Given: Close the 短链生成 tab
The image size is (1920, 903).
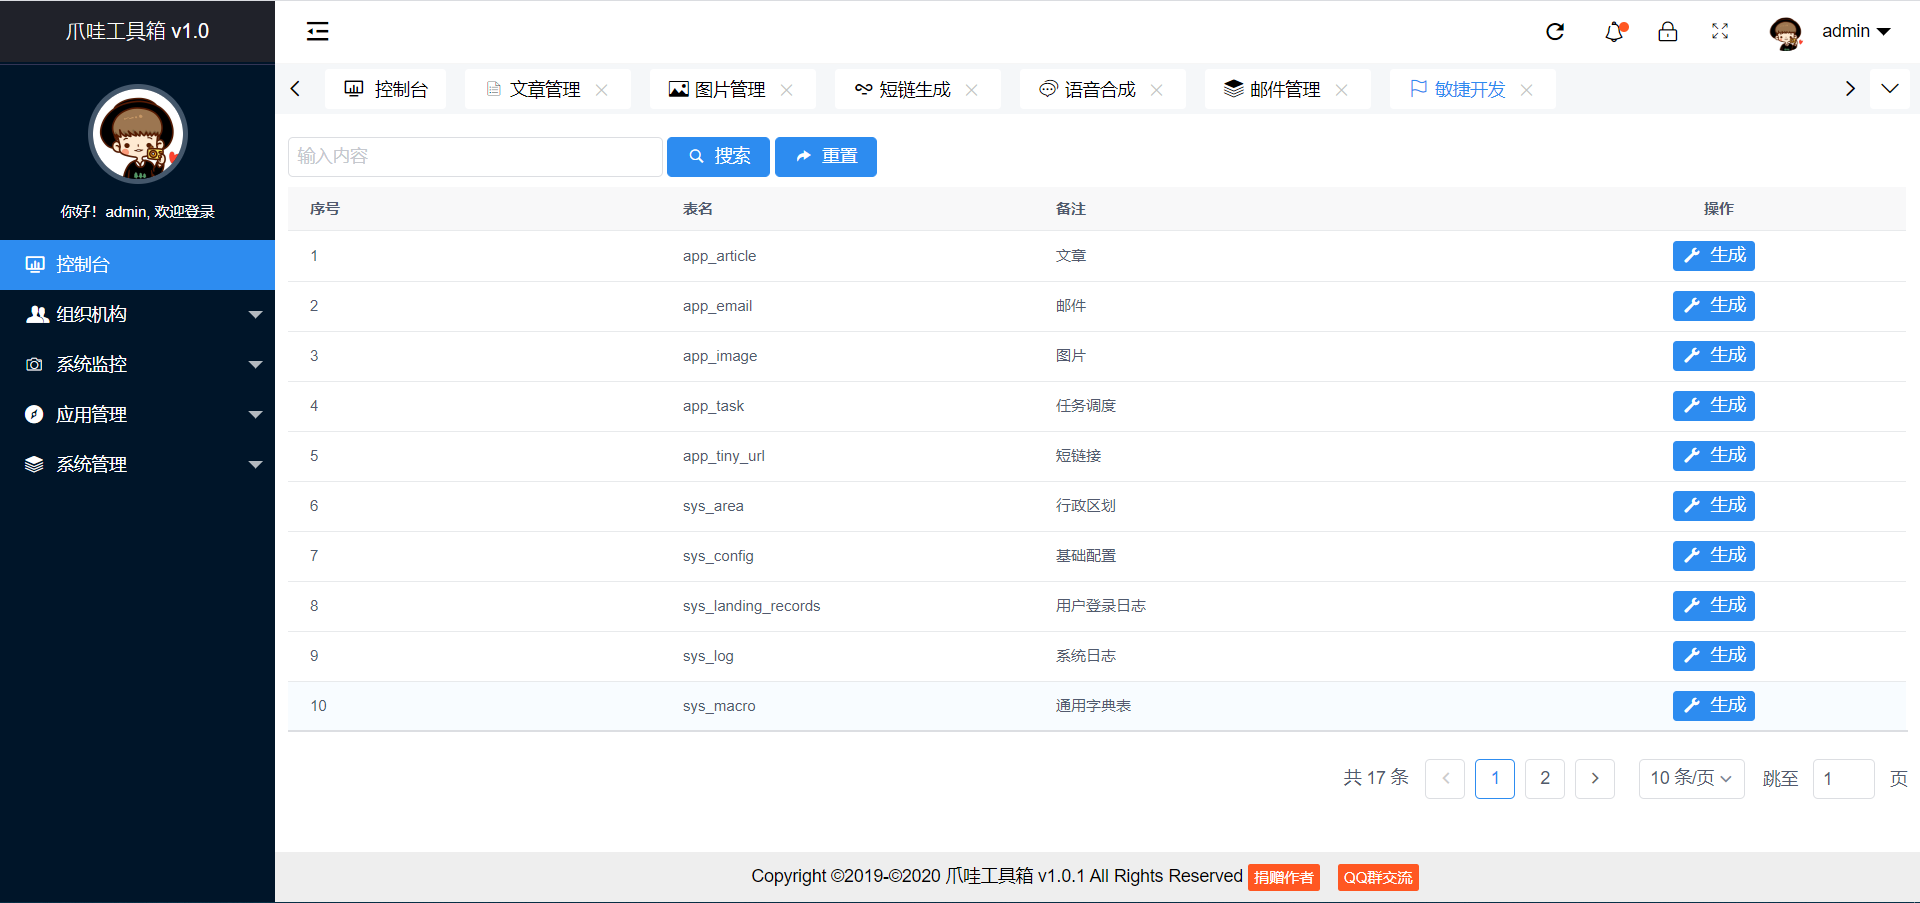Looking at the screenshot, I should (972, 90).
